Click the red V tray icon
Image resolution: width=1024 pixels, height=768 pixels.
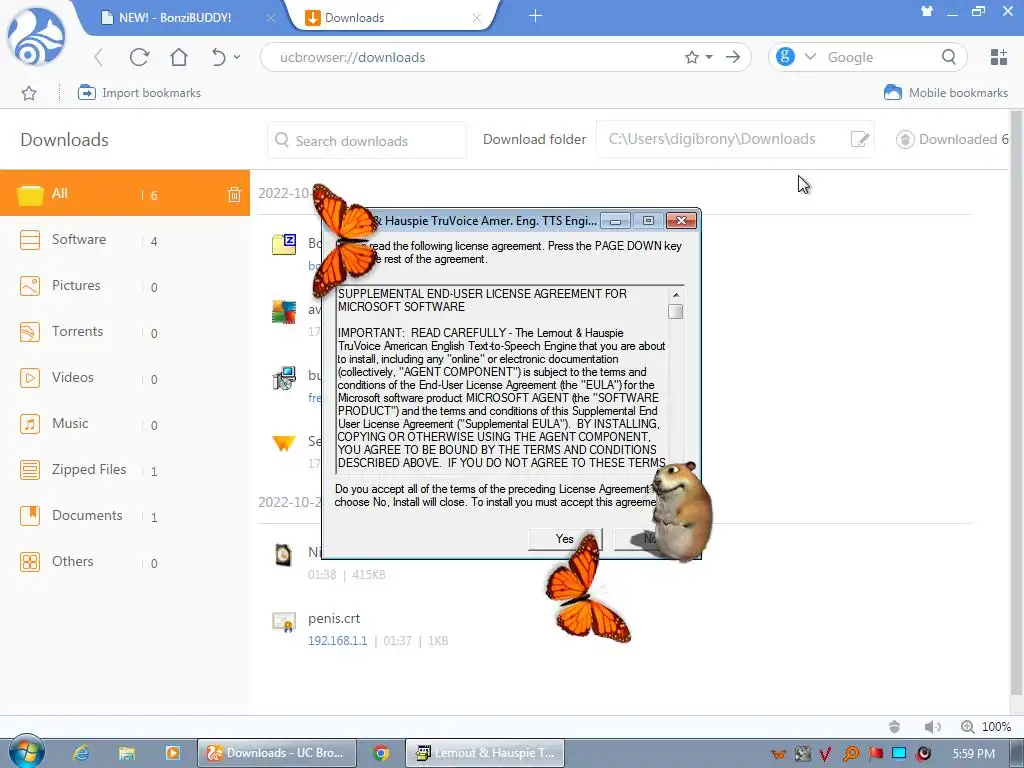click(x=825, y=754)
